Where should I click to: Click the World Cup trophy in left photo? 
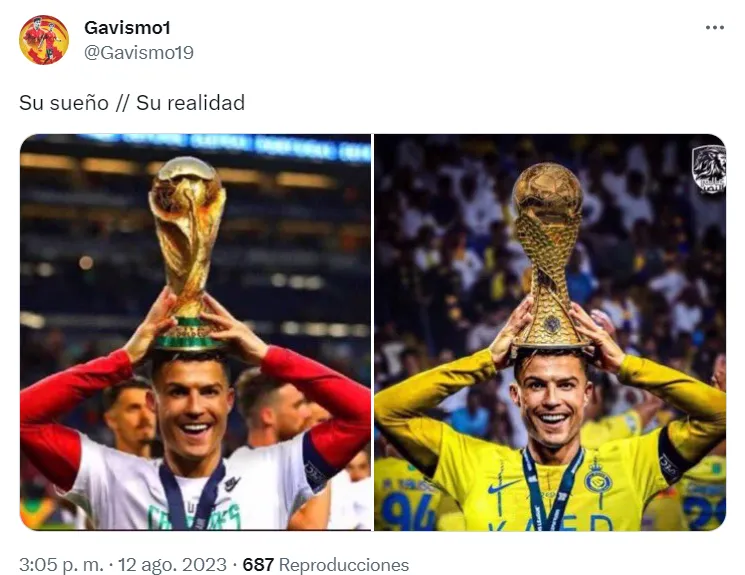point(188,252)
